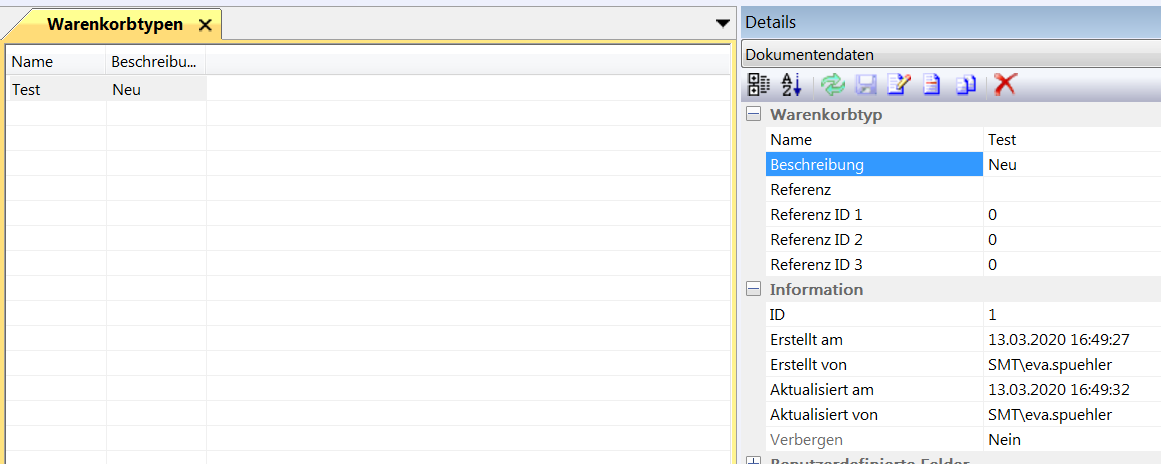Viewport: 1161px width, 464px height.
Task: Delete entry with the red X icon
Action: pyautogui.click(x=1005, y=85)
